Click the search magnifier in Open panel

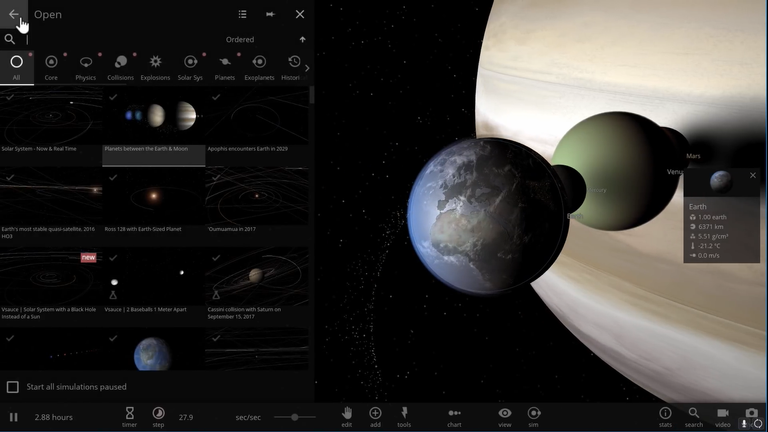[9, 39]
